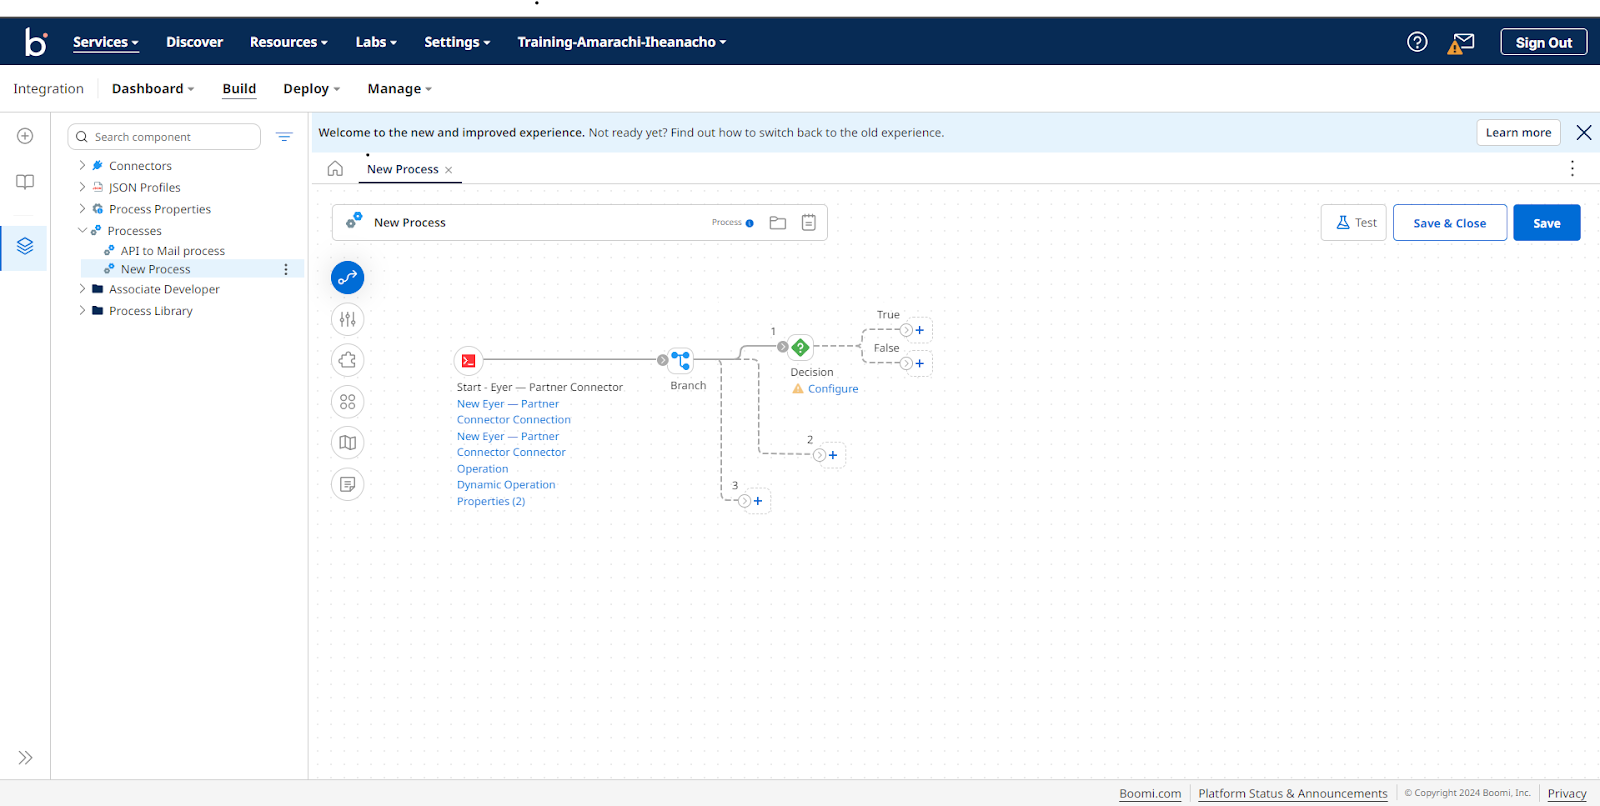The width and height of the screenshot is (1600, 806).
Task: Expand the Connectors tree node
Action: (82, 166)
